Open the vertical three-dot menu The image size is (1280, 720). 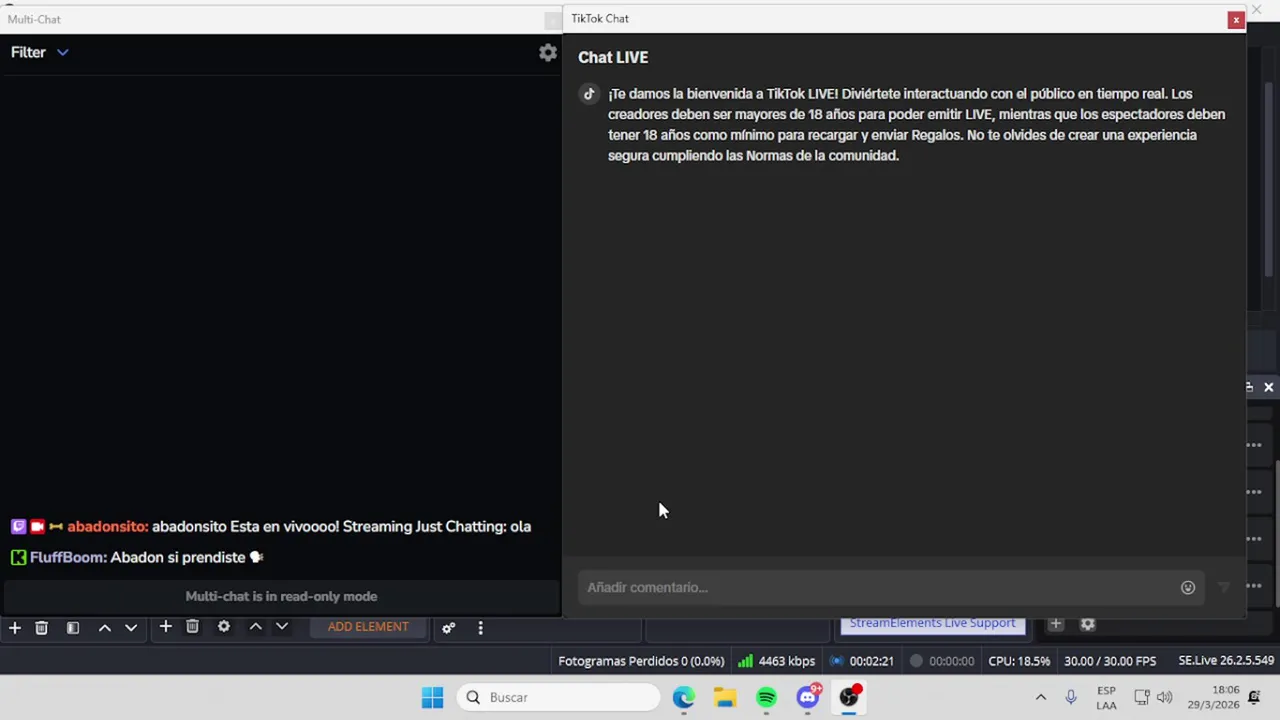tap(480, 628)
